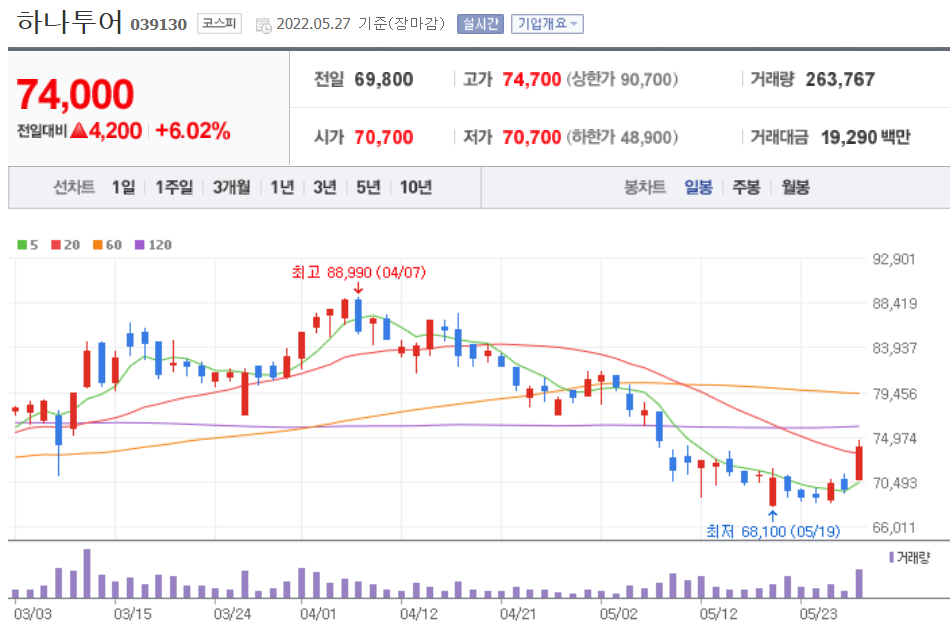Image resolution: width=950 pixels, height=627 pixels.
Task: Switch to 주봉 weekly candle chart
Action: (746, 187)
